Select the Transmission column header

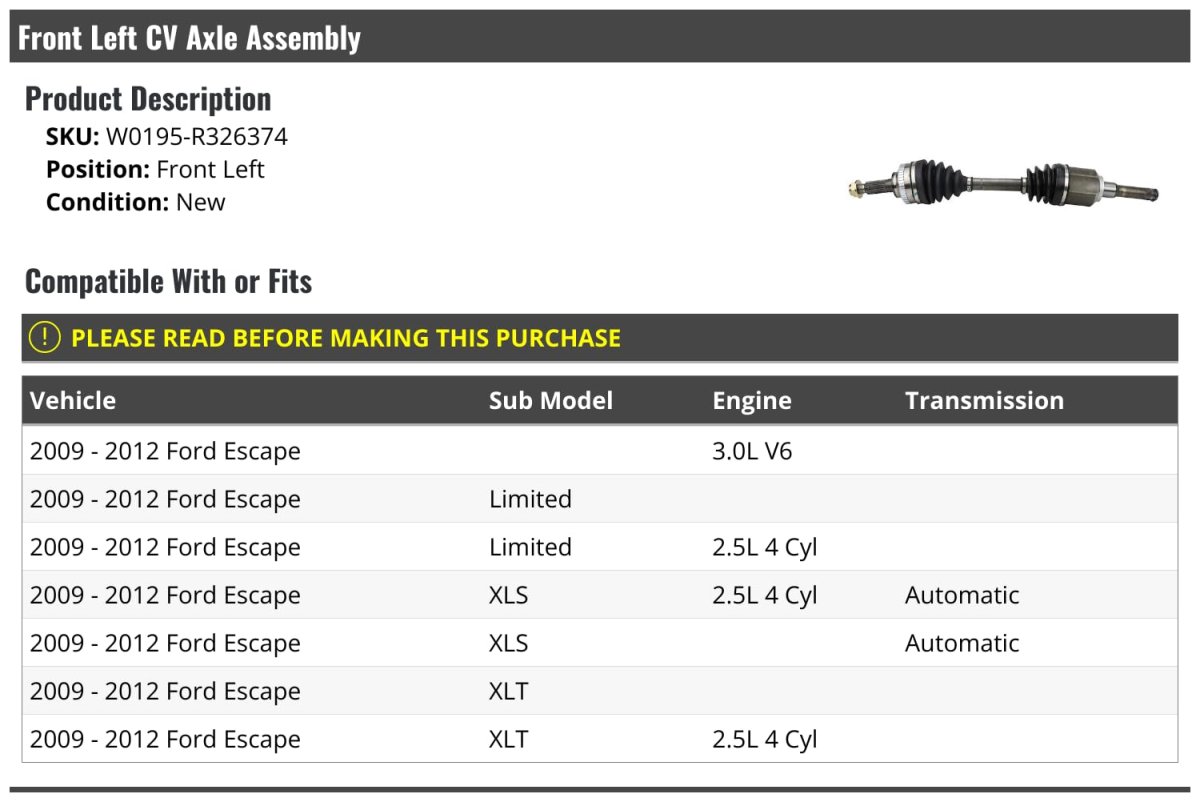click(x=984, y=401)
